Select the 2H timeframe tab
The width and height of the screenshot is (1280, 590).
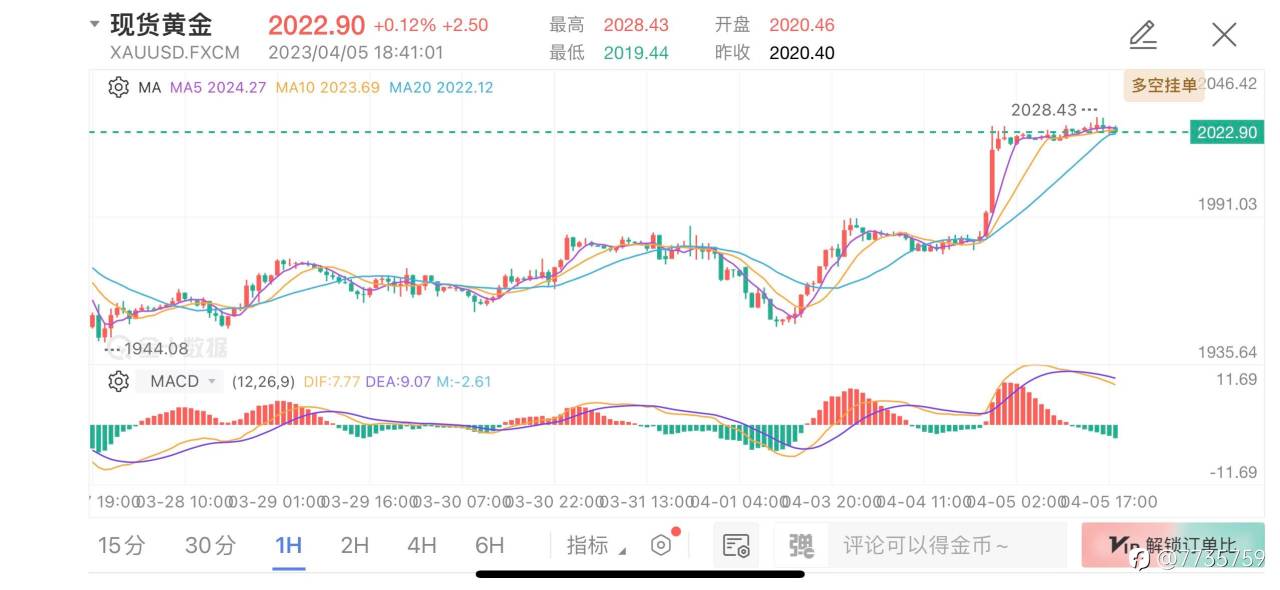coord(355,545)
